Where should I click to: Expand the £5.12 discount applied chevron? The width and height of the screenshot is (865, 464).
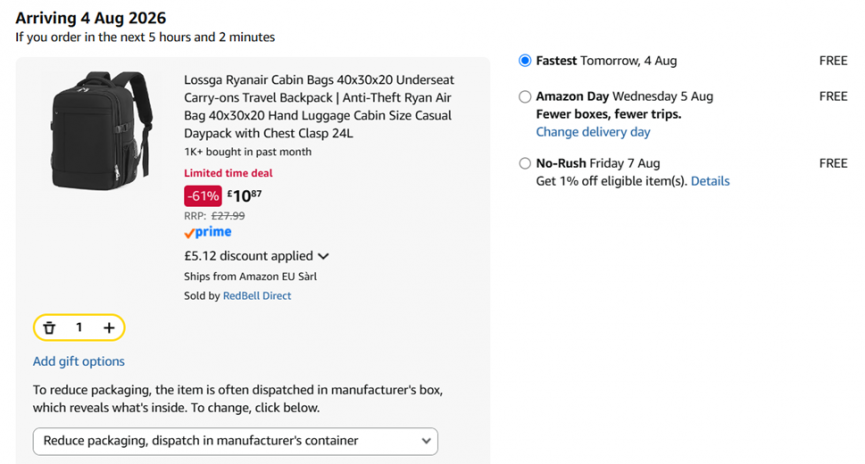click(x=323, y=256)
